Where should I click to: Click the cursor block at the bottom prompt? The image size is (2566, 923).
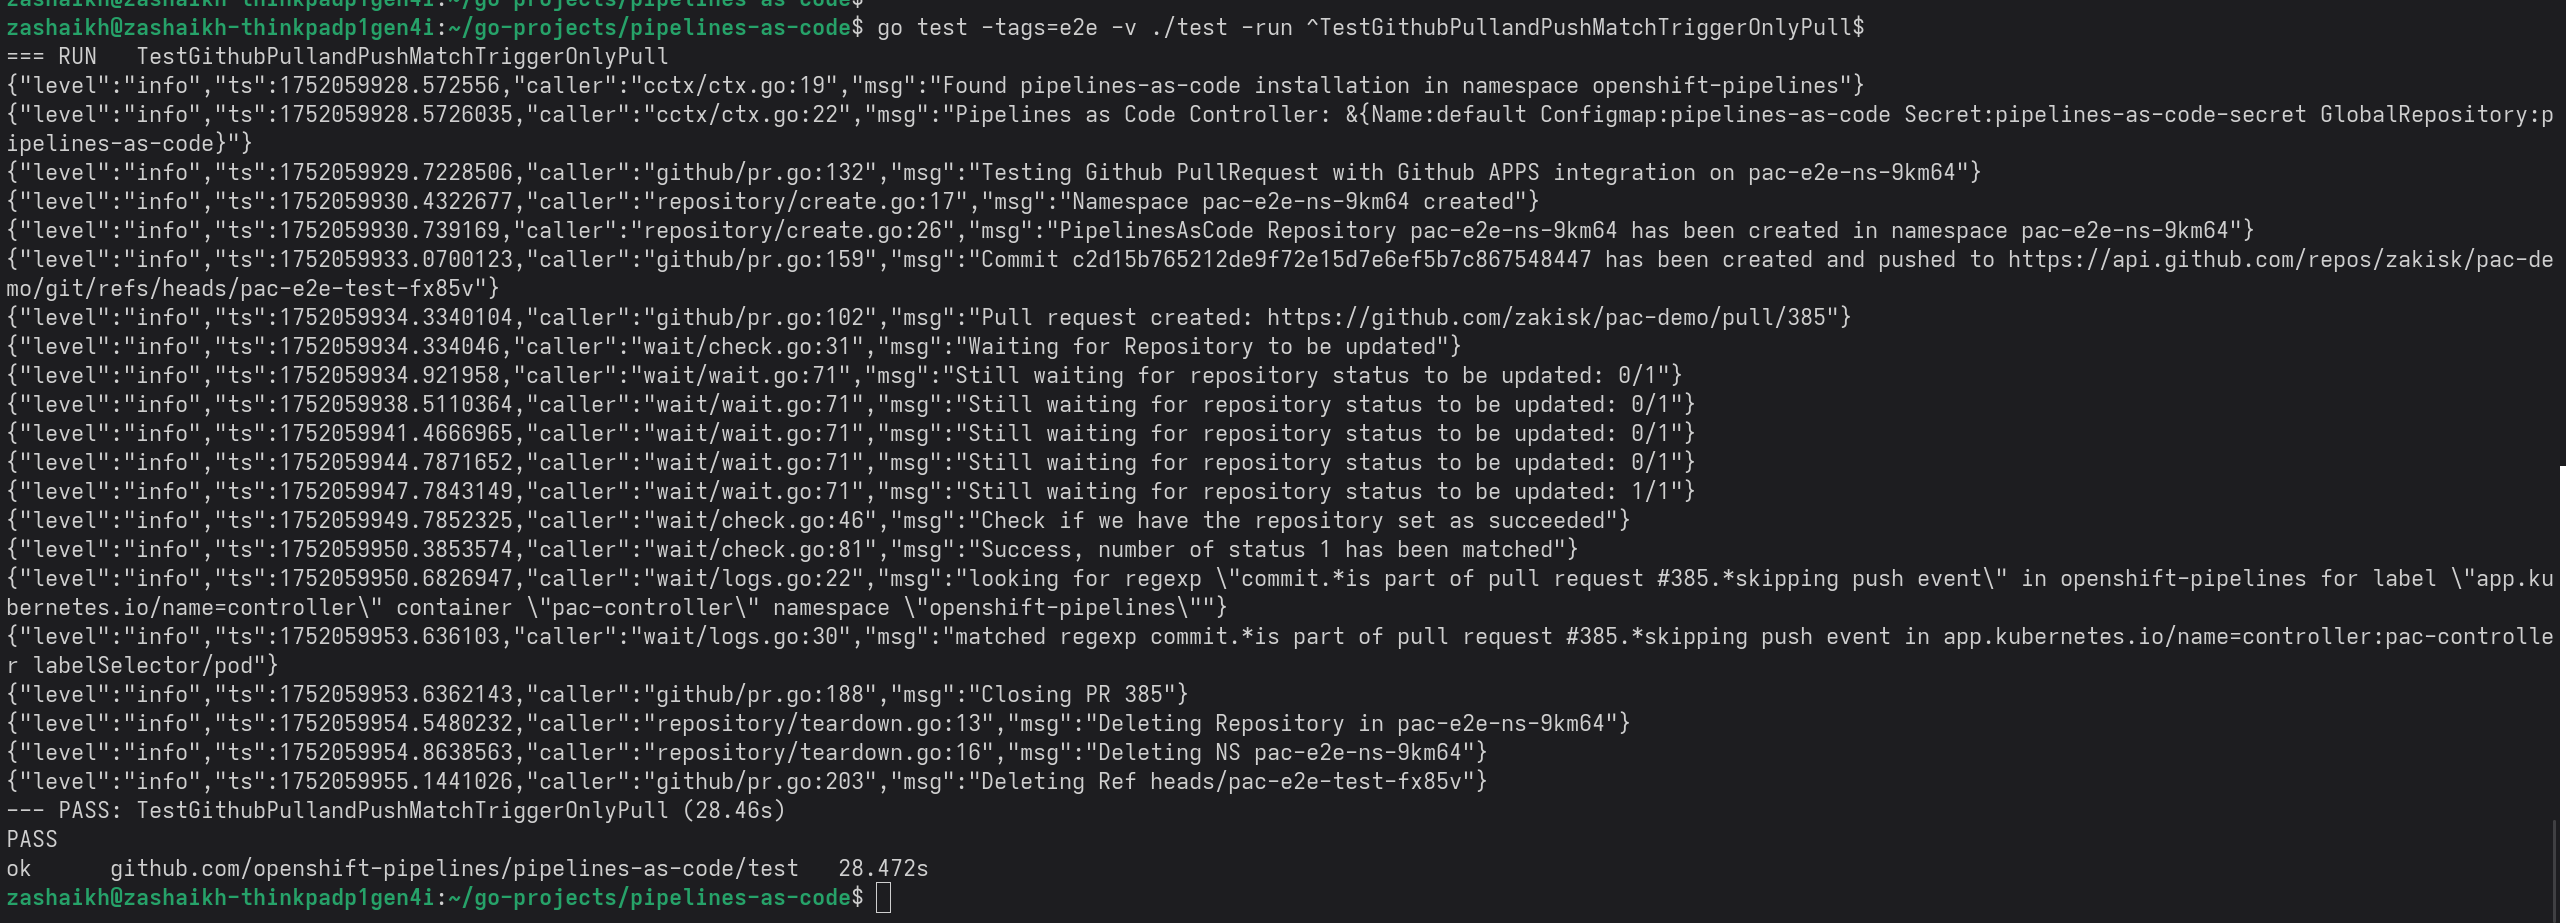883,898
